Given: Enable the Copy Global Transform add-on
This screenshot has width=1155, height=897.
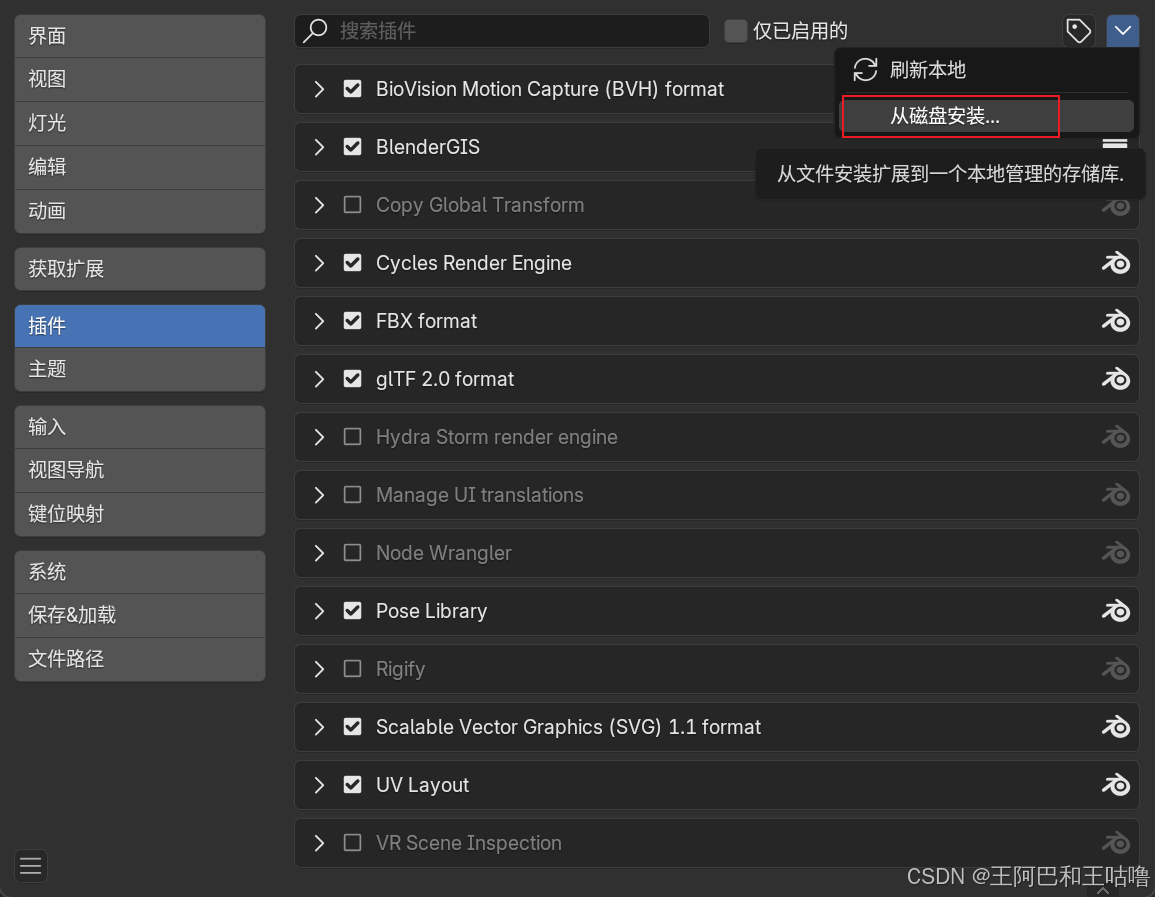Looking at the screenshot, I should click(x=353, y=205).
